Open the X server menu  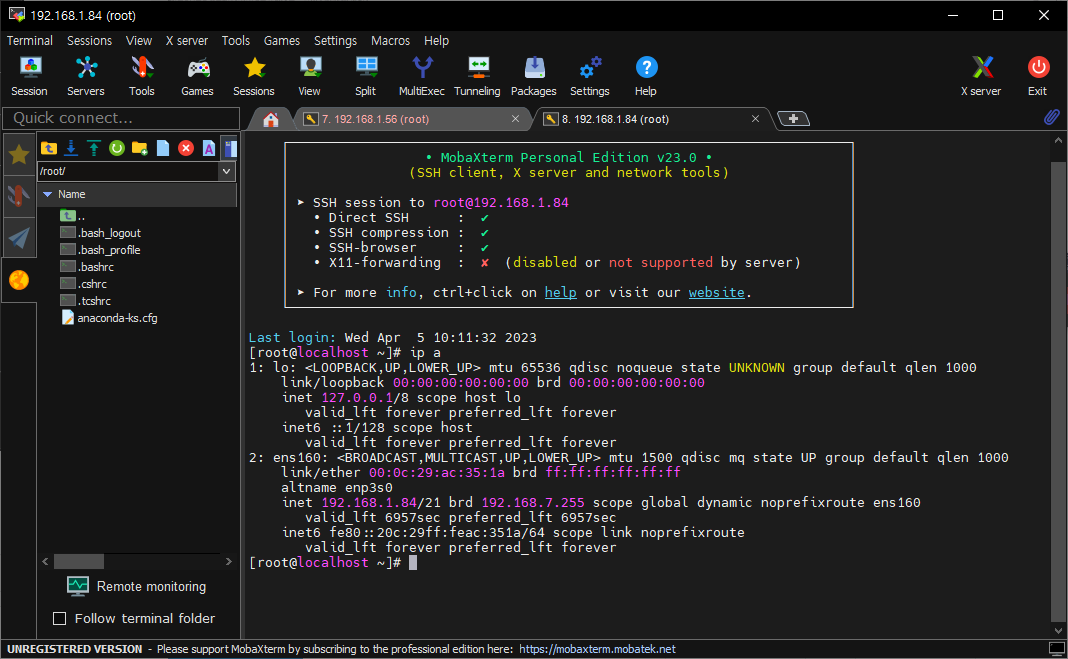[187, 41]
